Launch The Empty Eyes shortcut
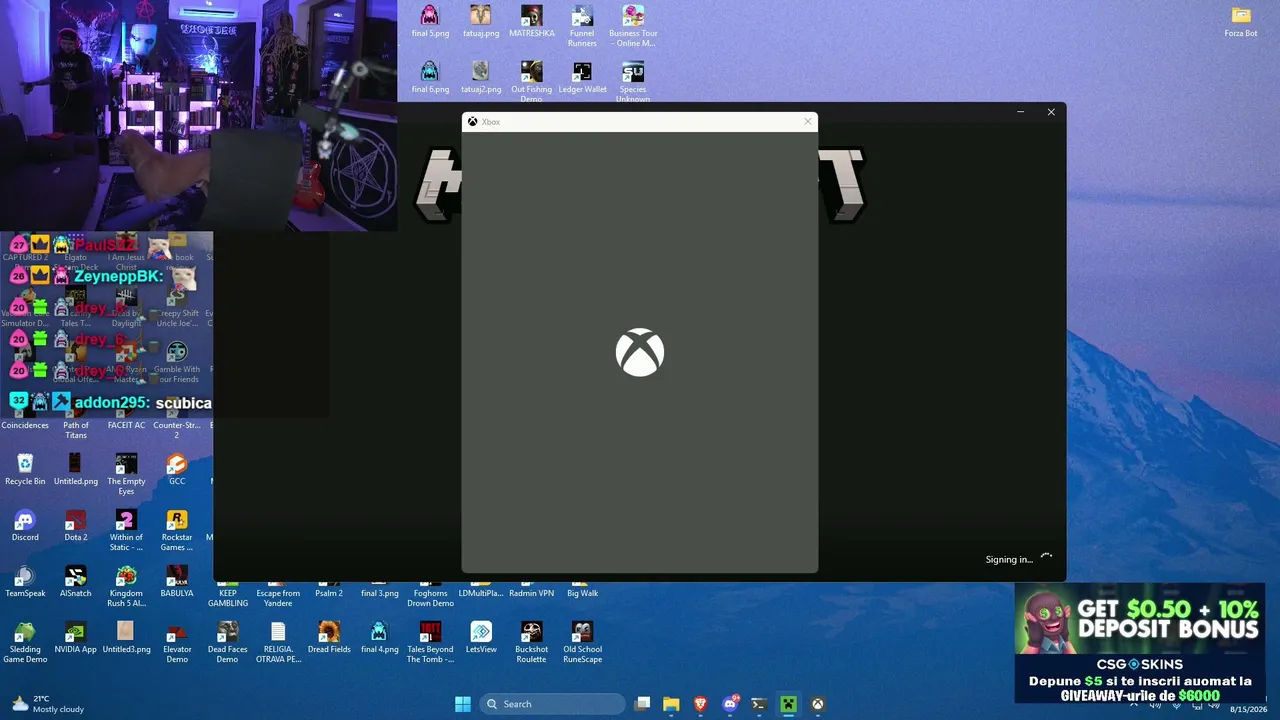Image resolution: width=1280 pixels, height=720 pixels. point(126,474)
